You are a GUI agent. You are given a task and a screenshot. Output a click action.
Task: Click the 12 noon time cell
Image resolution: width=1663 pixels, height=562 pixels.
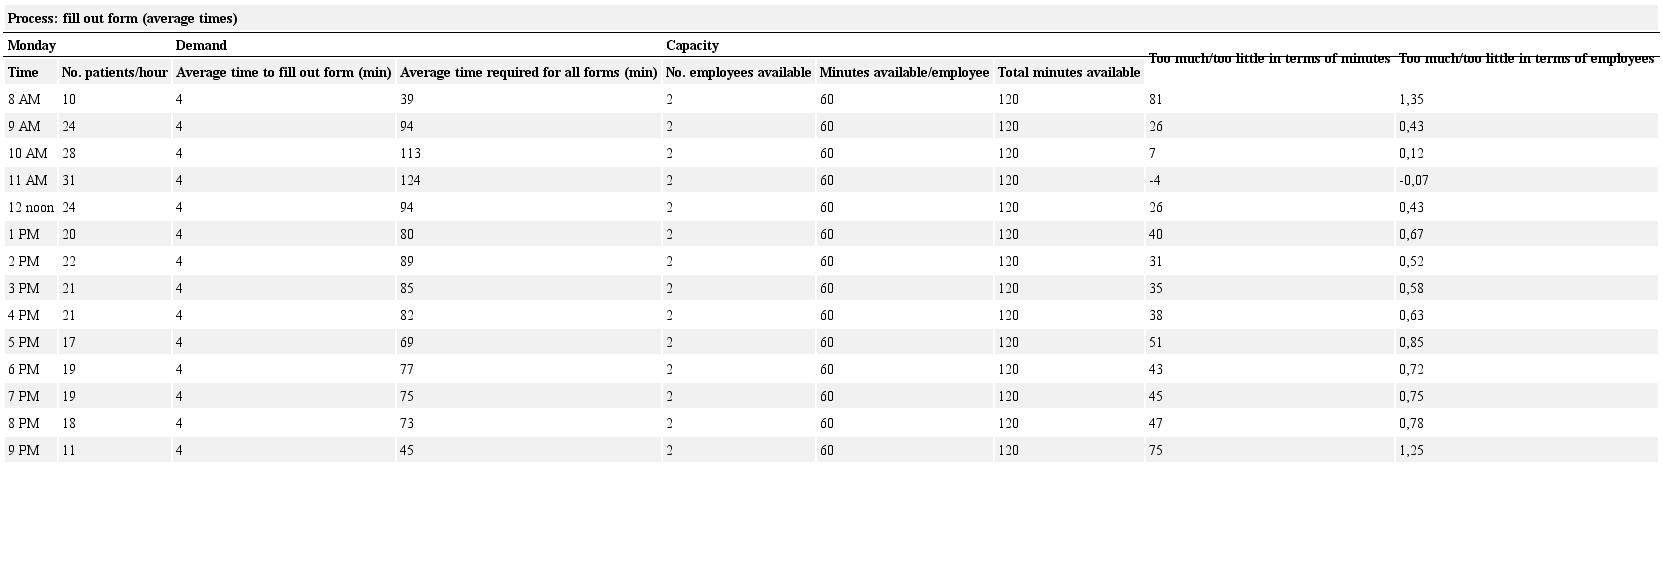tap(31, 208)
